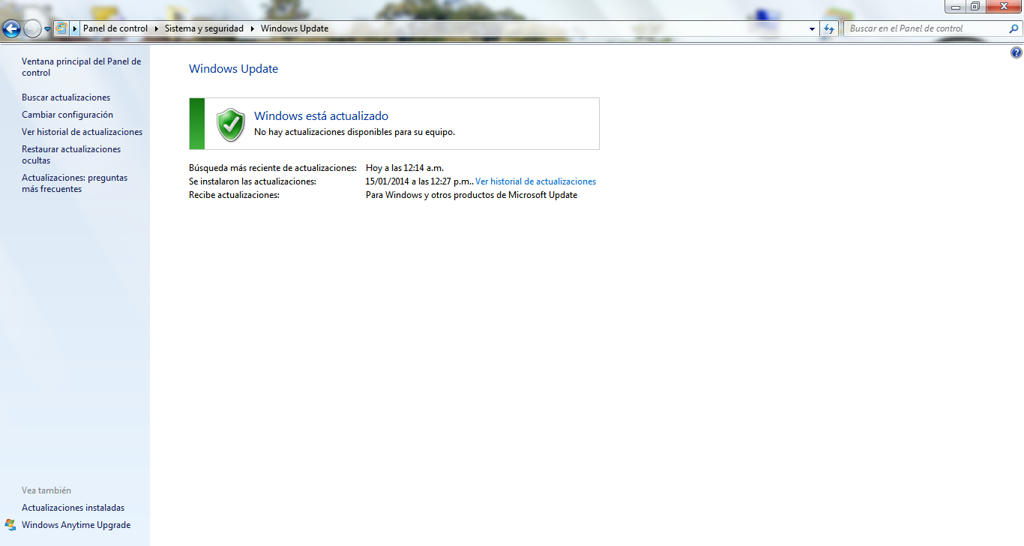Open Cambiar configuración link
Viewport: 1024px width, 546px height.
(x=67, y=114)
